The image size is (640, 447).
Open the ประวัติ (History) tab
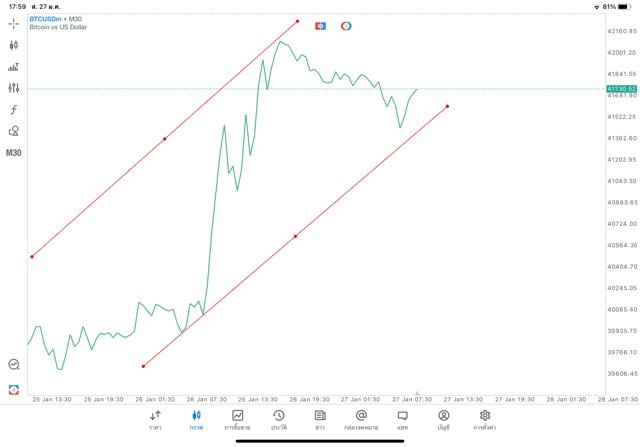coord(278,419)
